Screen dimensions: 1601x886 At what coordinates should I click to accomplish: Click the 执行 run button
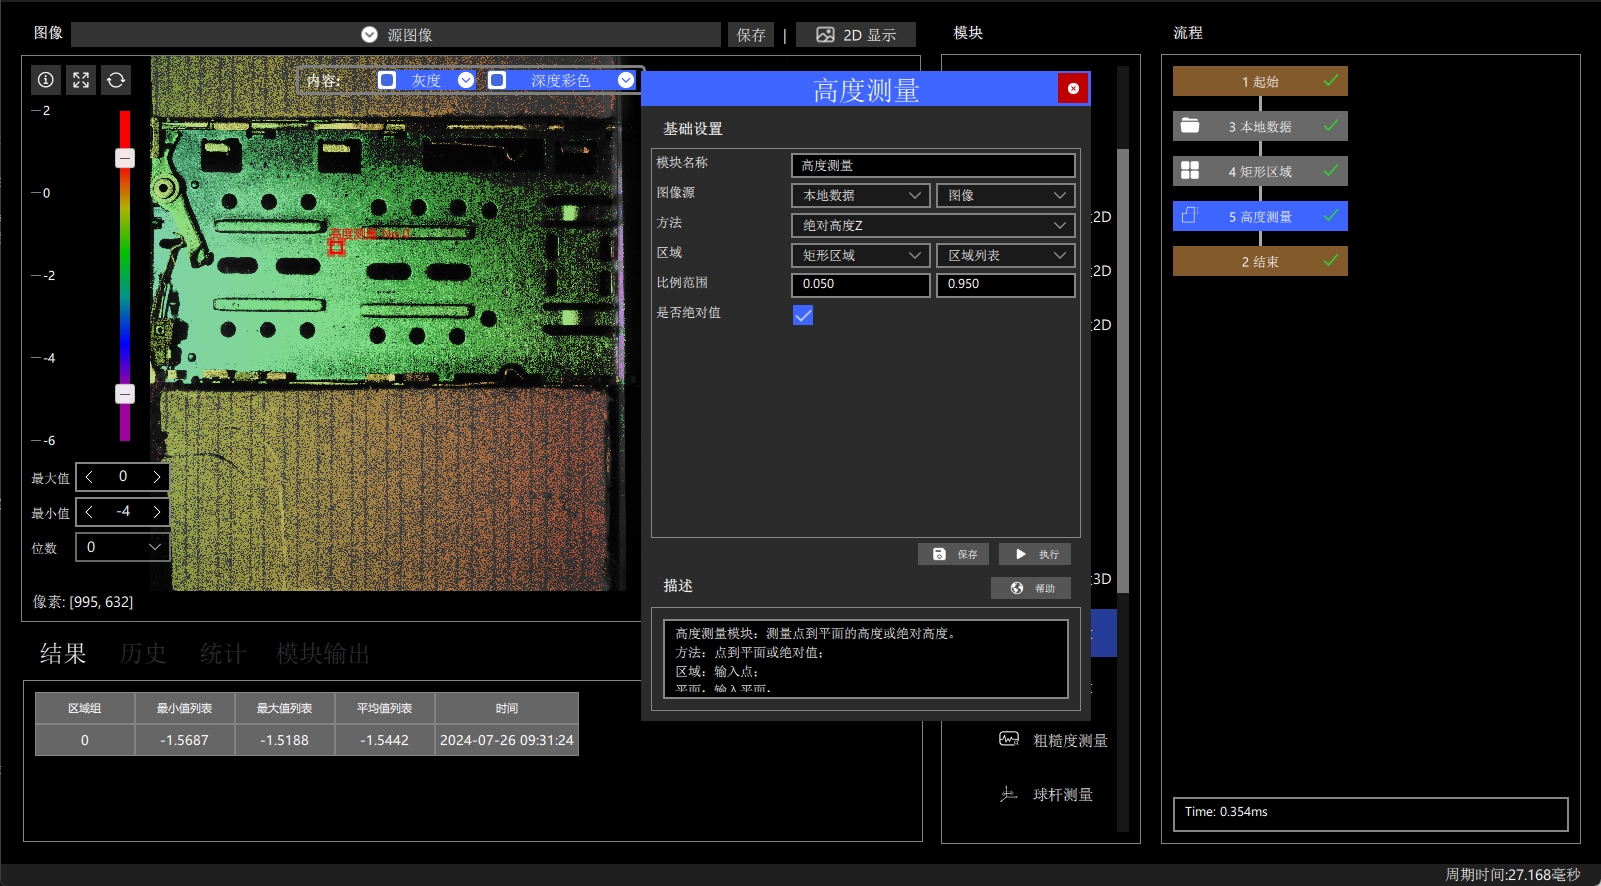pos(1035,554)
